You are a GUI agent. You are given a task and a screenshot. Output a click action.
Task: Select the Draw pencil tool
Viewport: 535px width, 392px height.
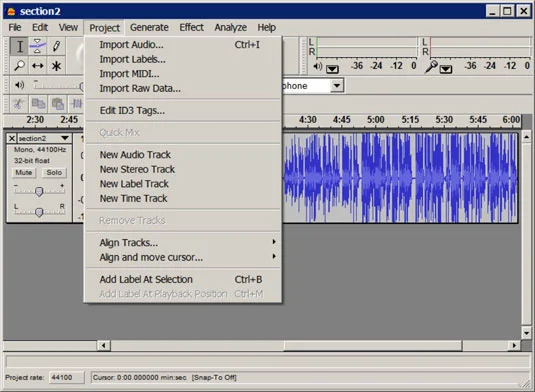[56, 46]
